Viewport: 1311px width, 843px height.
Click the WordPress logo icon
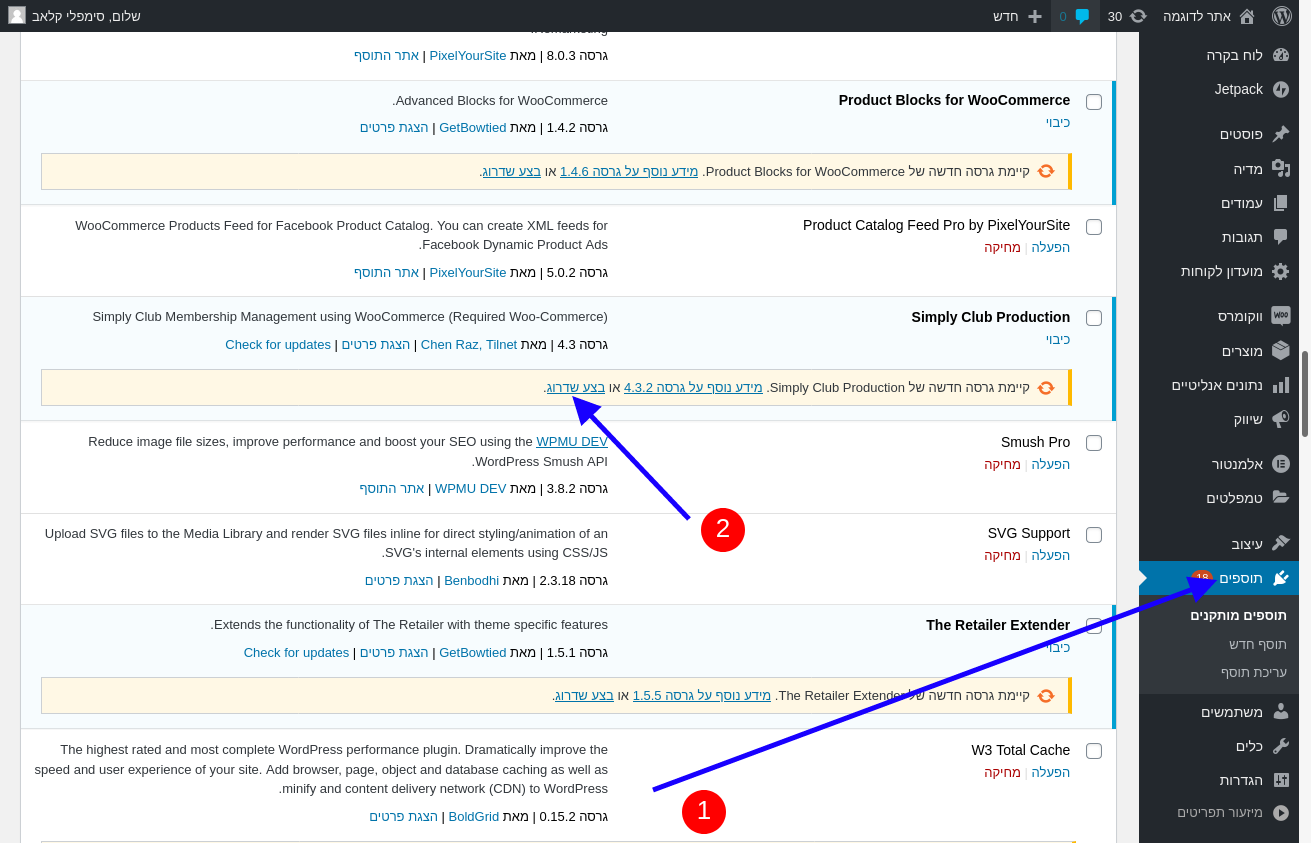point(1281,16)
